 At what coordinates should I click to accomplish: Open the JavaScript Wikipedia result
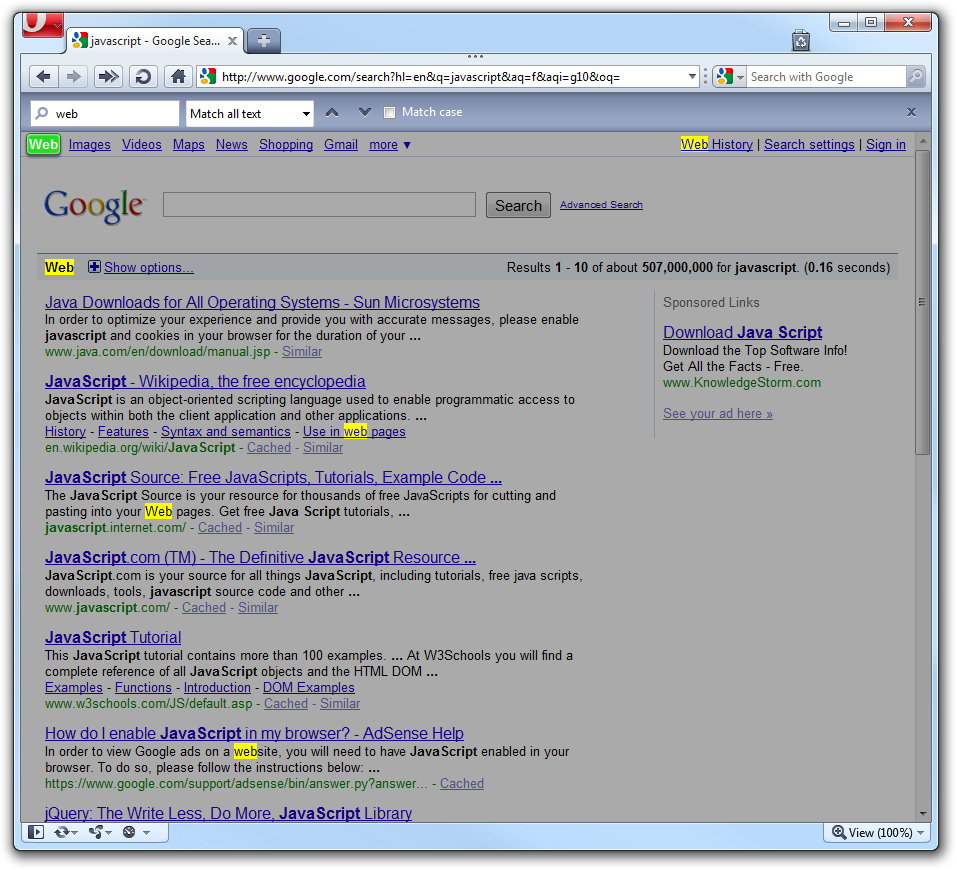click(x=205, y=382)
